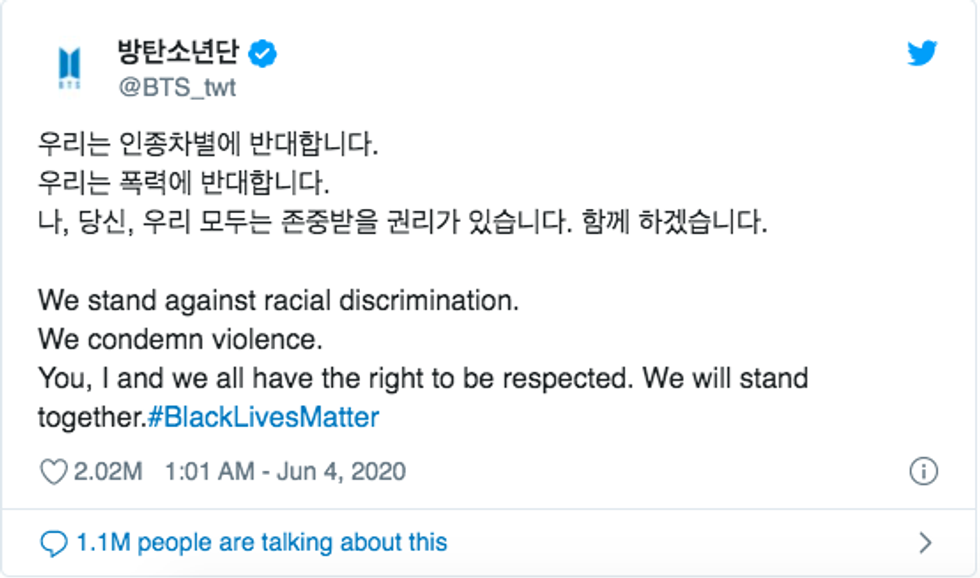980x578 pixels.
Task: Like the tweet with the heart icon
Action: pyautogui.click(x=52, y=471)
